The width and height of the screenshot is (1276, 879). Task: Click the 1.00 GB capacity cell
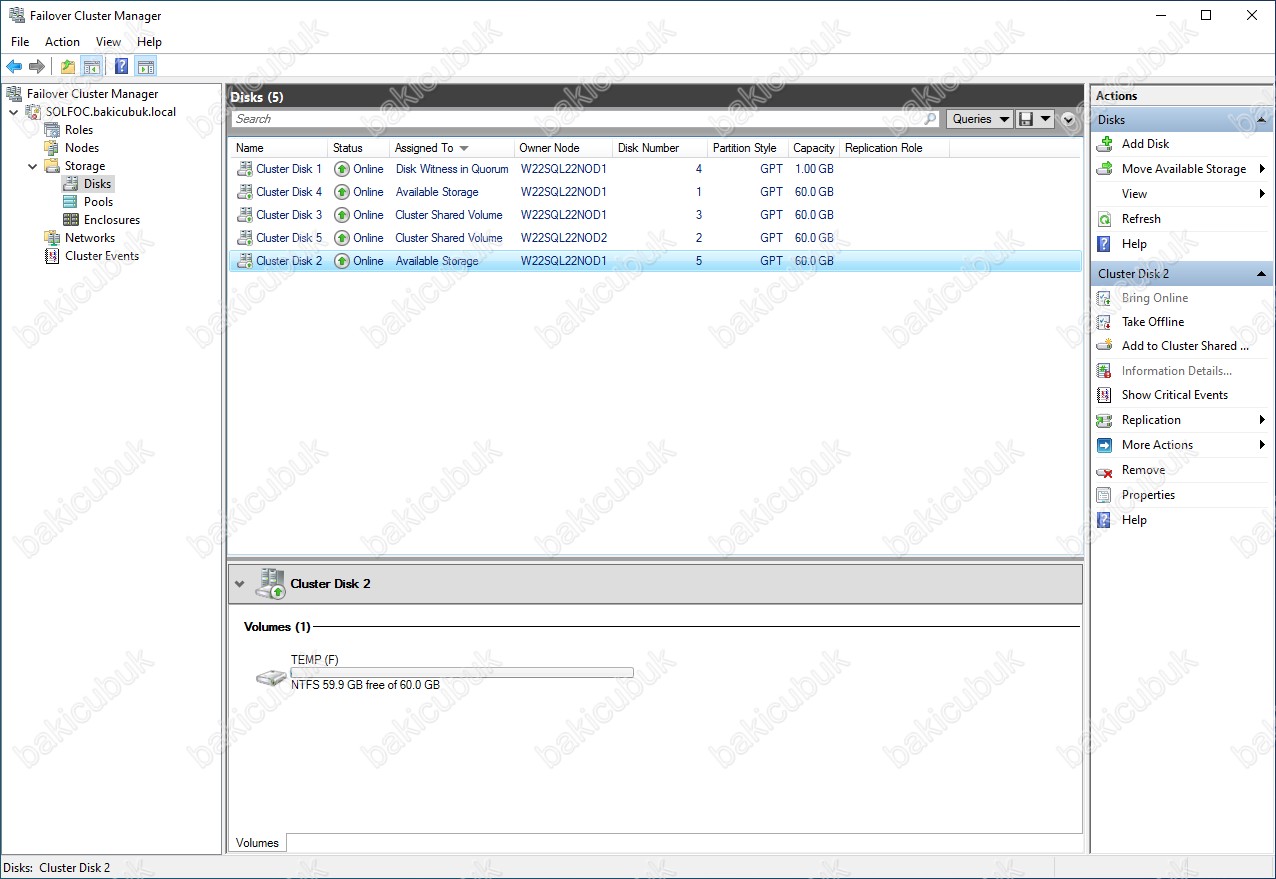pyautogui.click(x=814, y=169)
